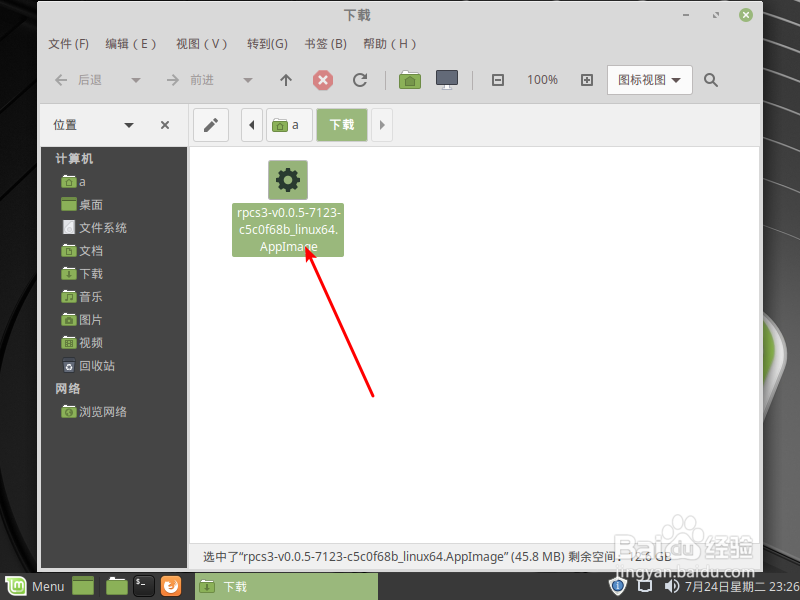The height and width of the screenshot is (600, 800).
Task: Reload the current folder
Action: click(360, 80)
